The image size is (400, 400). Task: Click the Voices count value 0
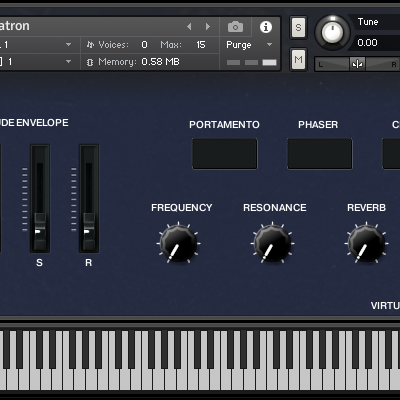(144, 45)
